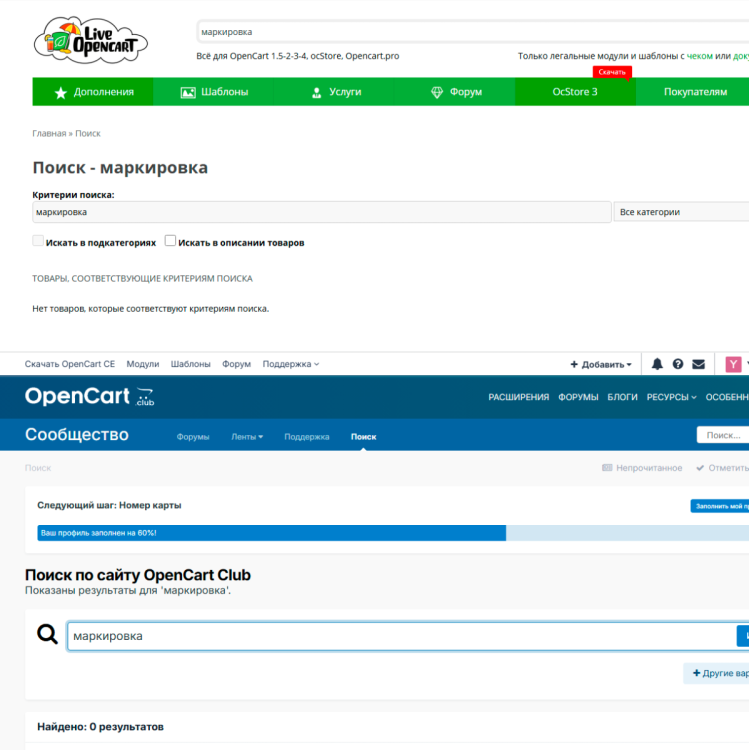Toggle 'Искать в подкатегориях' checkbox

38,241
